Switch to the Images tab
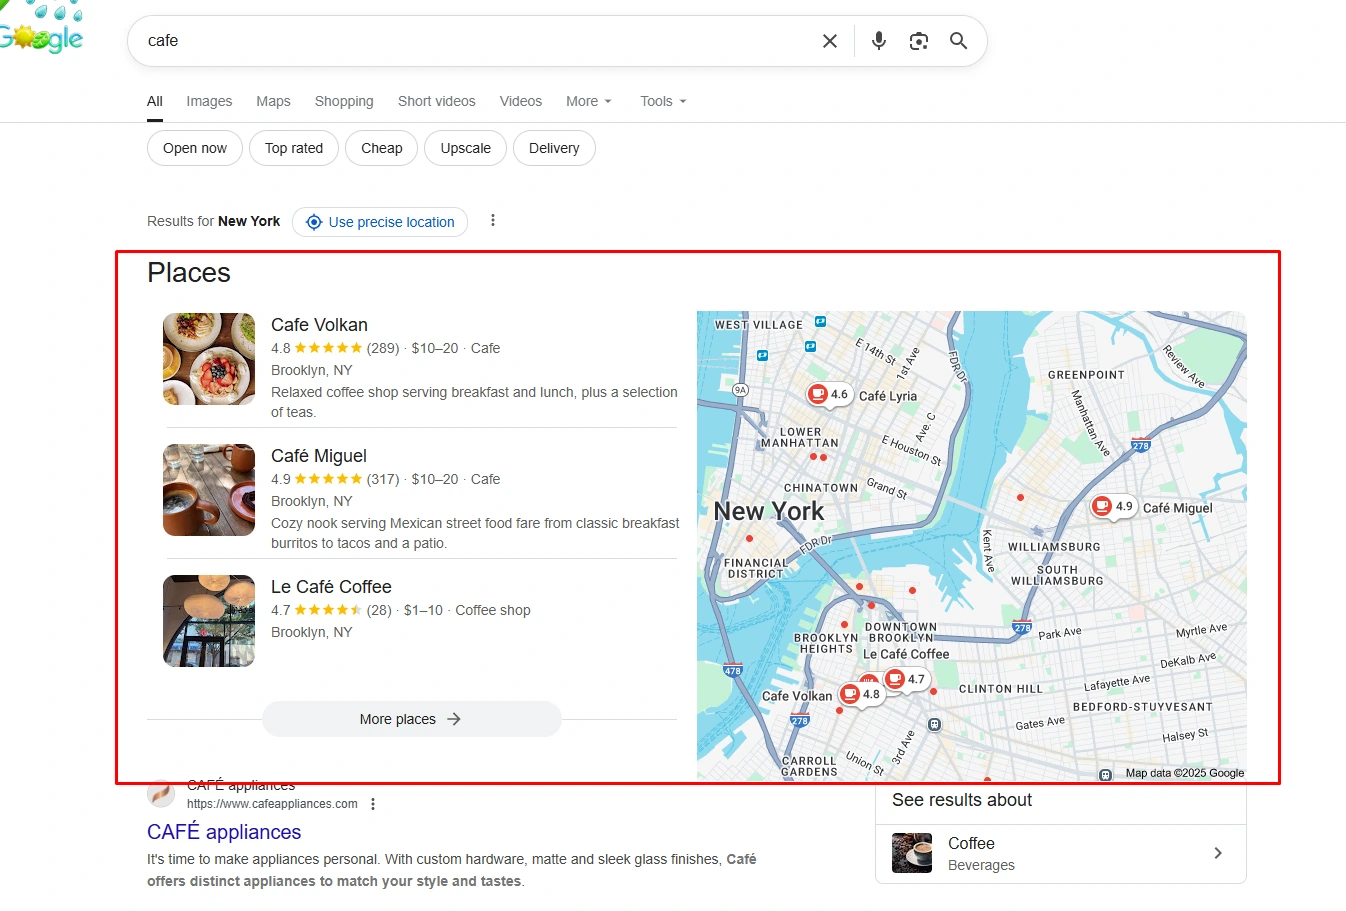The height and width of the screenshot is (911, 1346). point(209,101)
